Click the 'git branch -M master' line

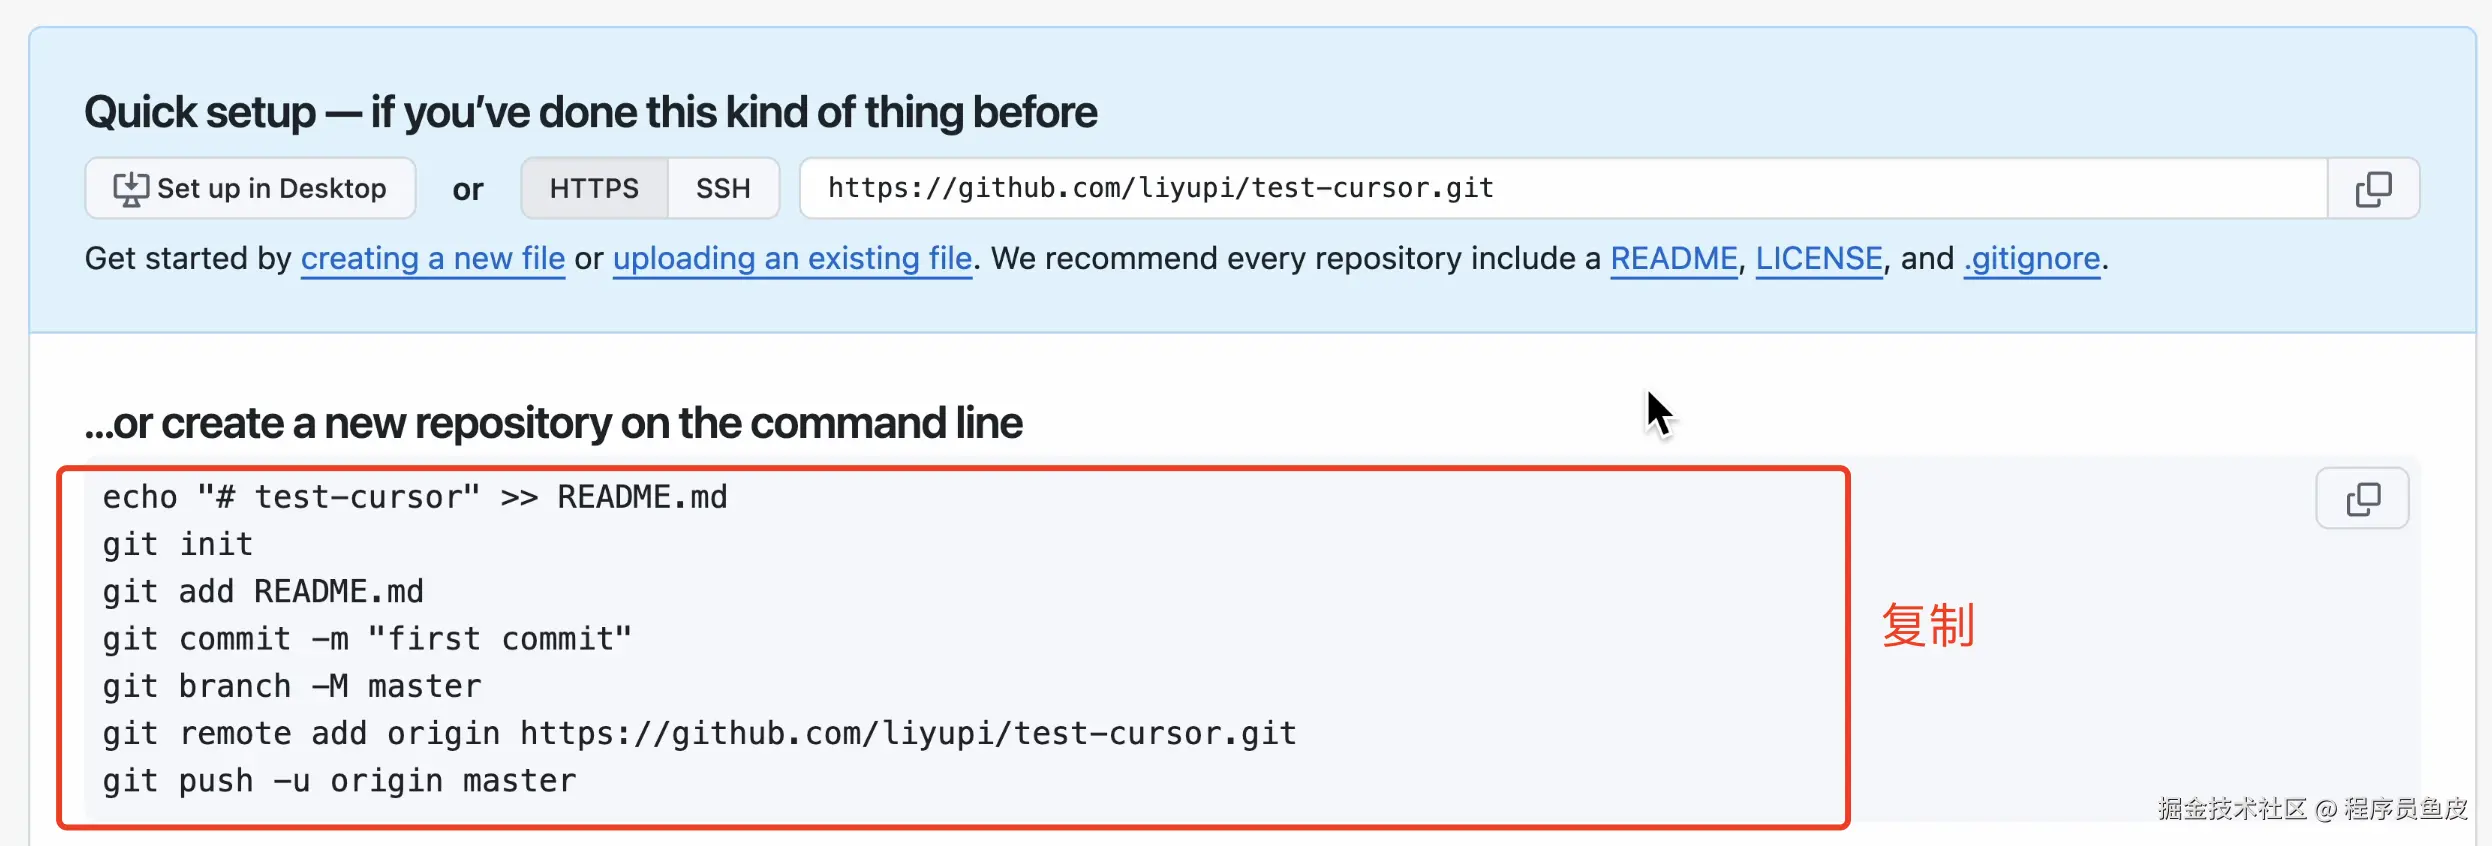(x=292, y=687)
